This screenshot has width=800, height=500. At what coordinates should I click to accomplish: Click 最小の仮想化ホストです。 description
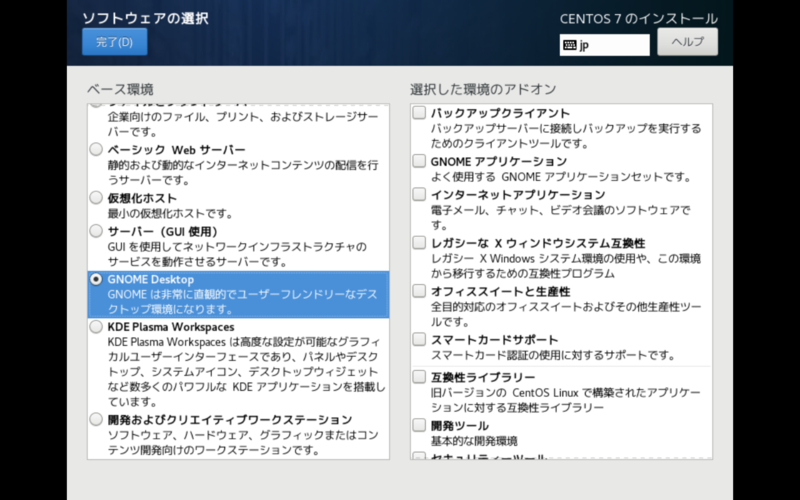click(170, 213)
